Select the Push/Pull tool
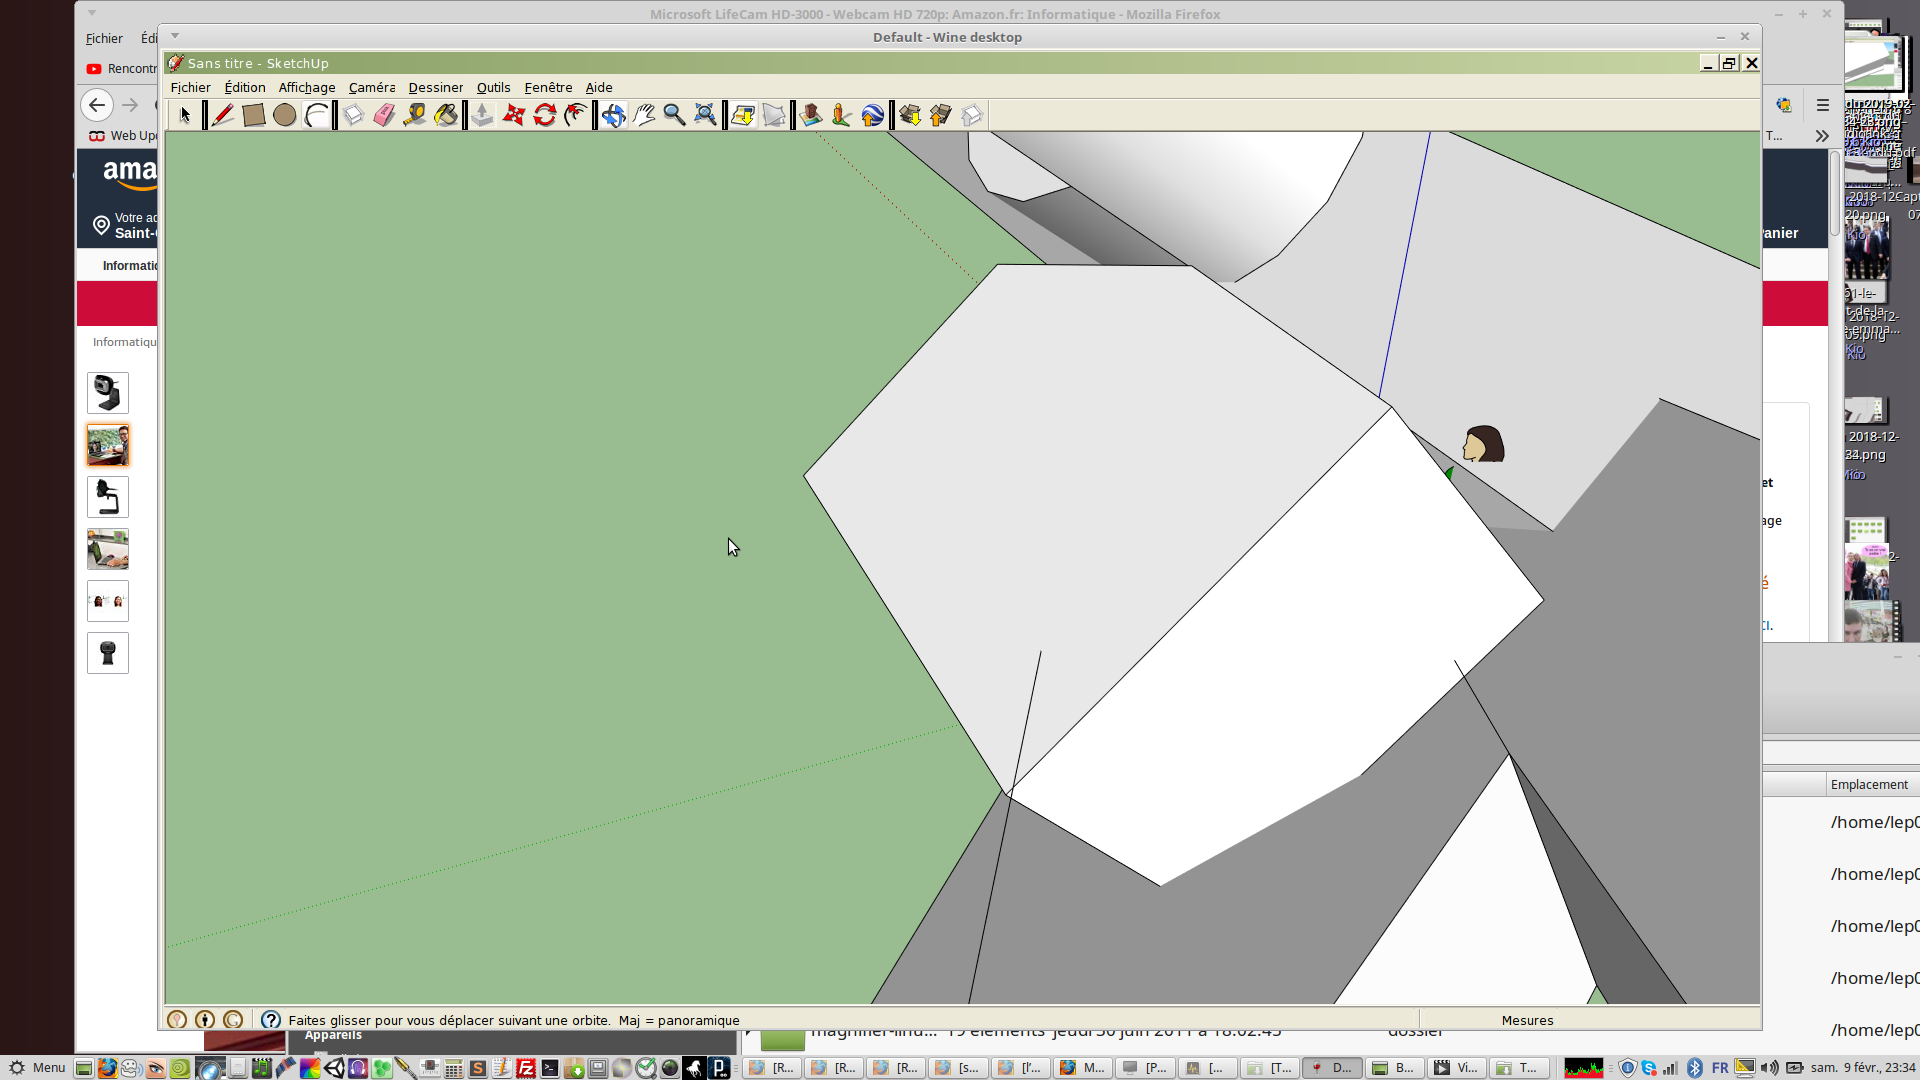Screen dimensions: 1920x1080 coord(482,116)
